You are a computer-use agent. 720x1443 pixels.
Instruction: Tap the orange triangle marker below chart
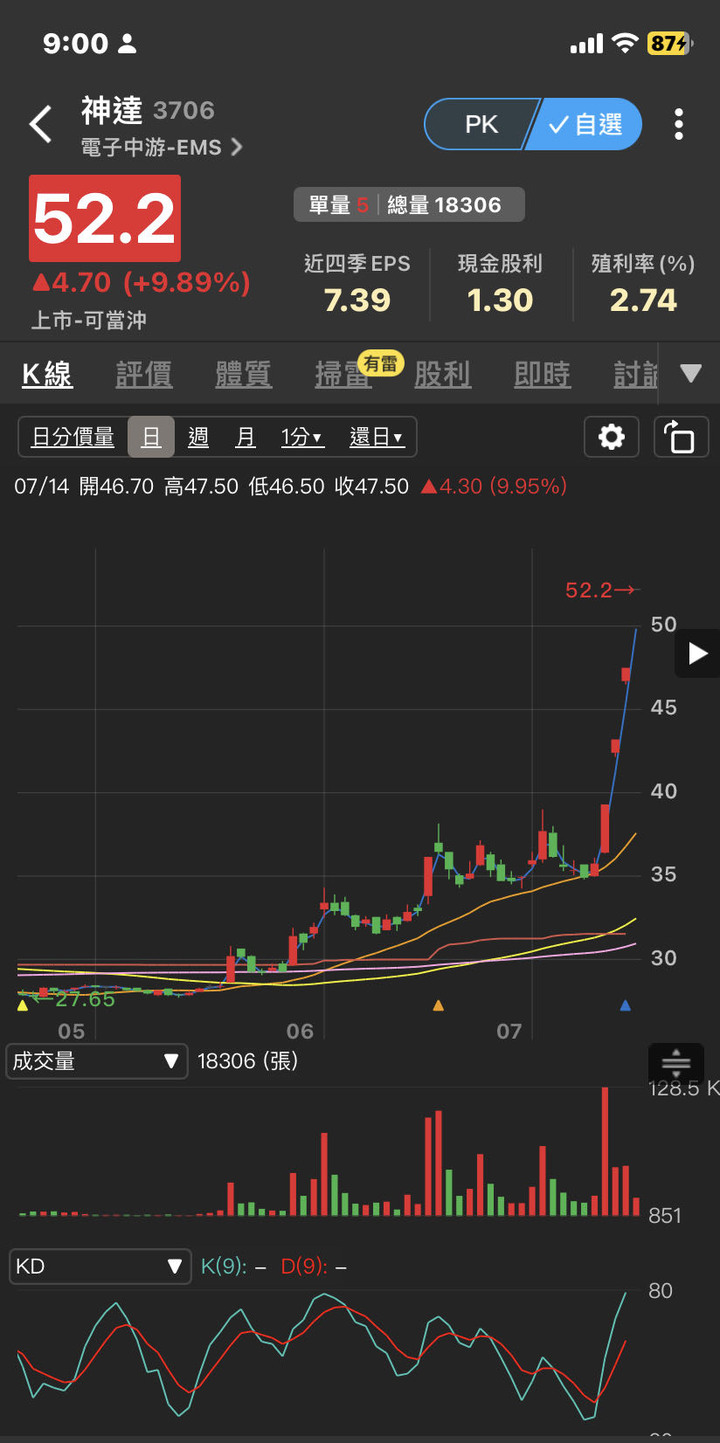click(438, 1005)
